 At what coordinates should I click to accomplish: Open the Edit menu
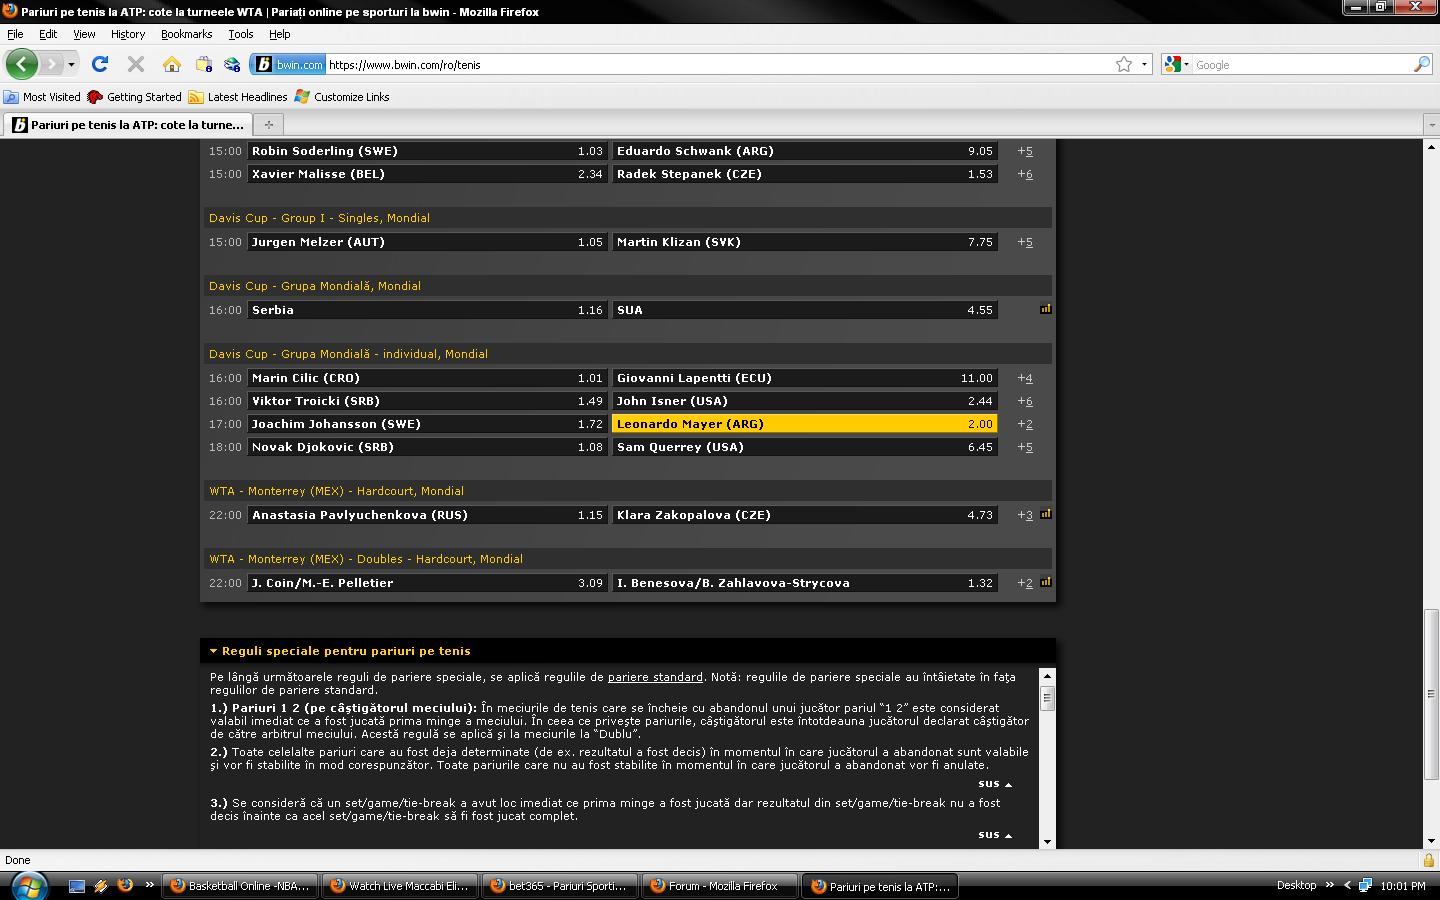[48, 34]
